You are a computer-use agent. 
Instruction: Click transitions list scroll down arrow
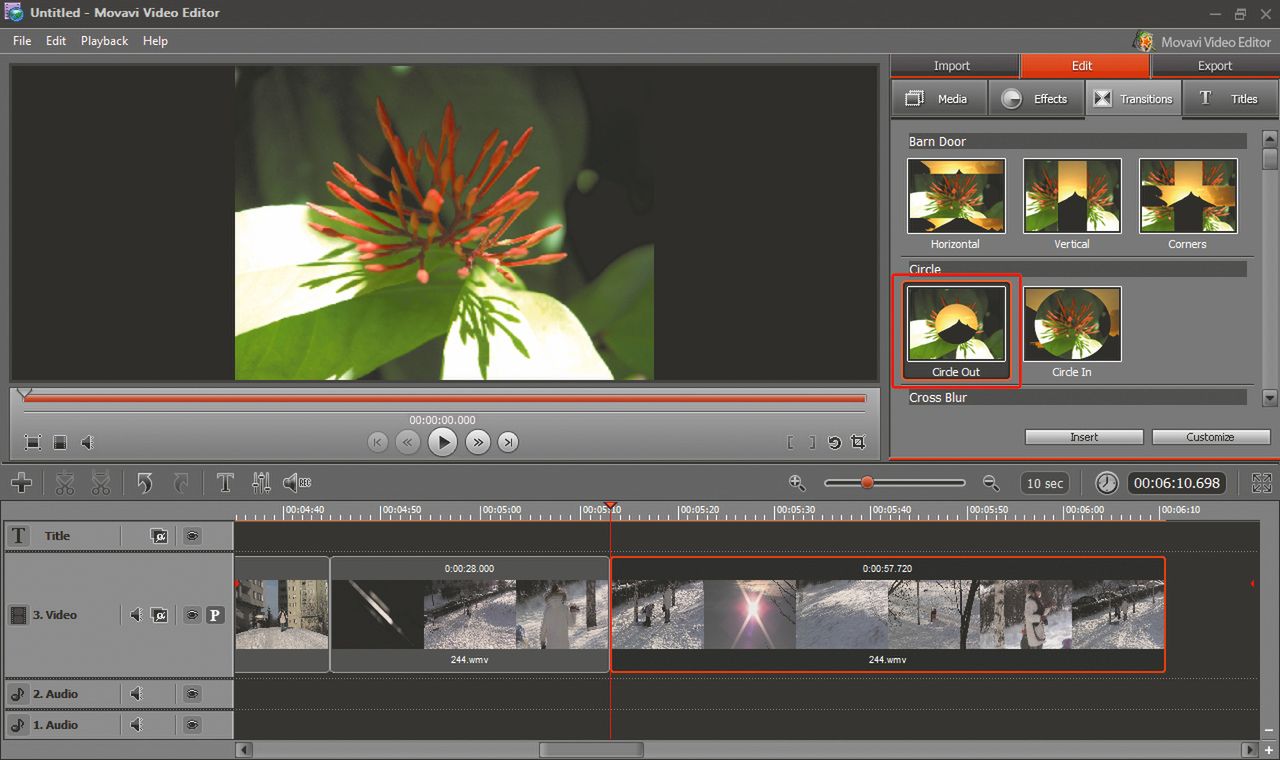[x=1270, y=398]
